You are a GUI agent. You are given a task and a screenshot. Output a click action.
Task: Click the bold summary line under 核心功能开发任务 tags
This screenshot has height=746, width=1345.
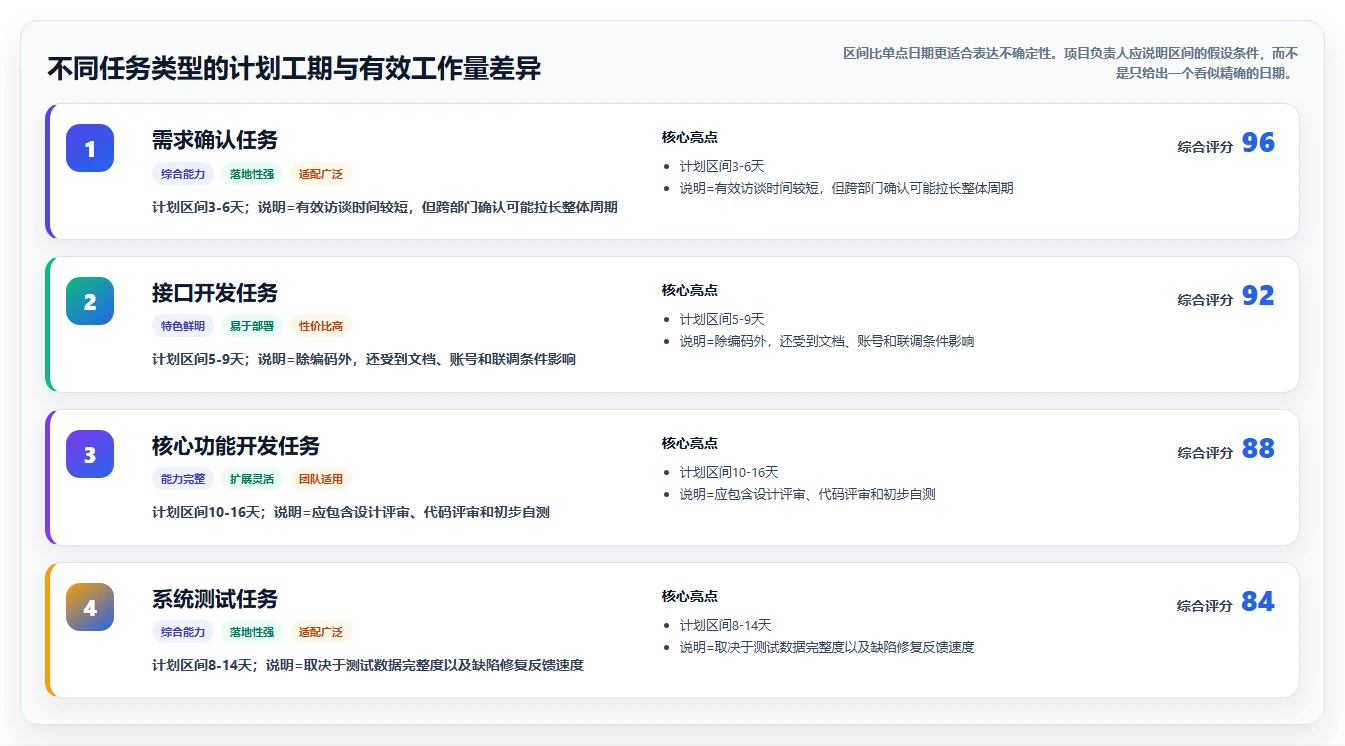click(x=351, y=512)
